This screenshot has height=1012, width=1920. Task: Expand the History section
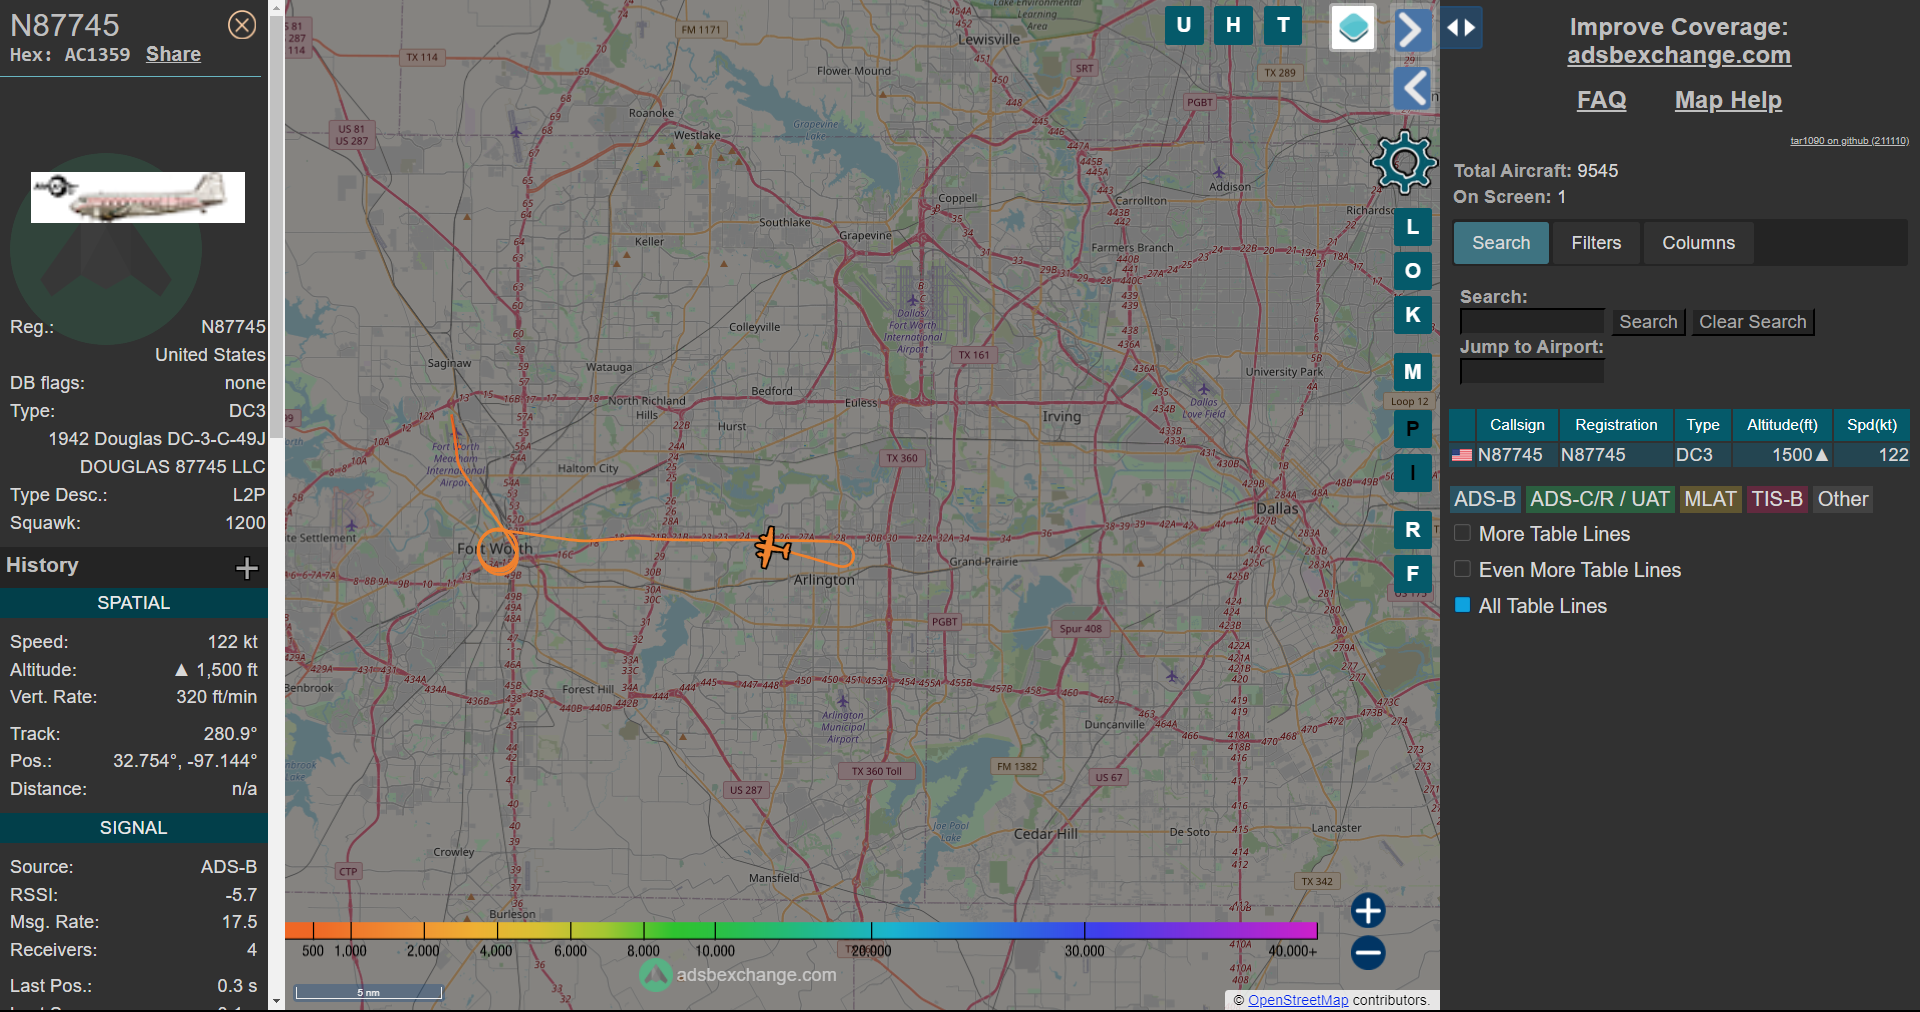[x=246, y=568]
